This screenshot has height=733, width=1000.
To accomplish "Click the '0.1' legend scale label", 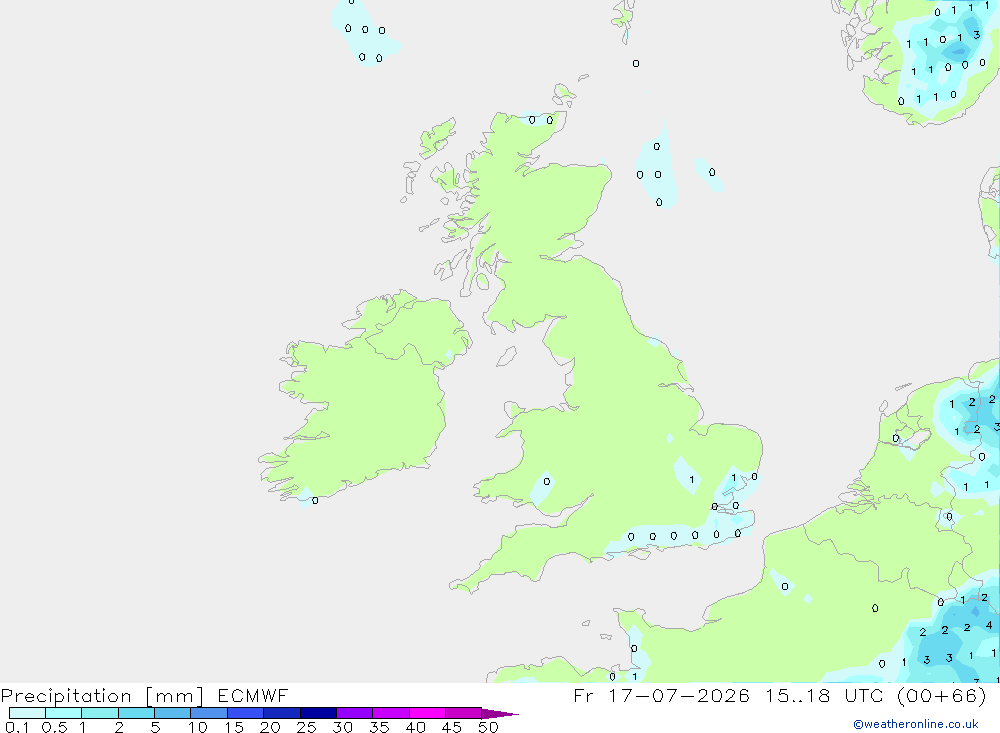I will click(17, 727).
